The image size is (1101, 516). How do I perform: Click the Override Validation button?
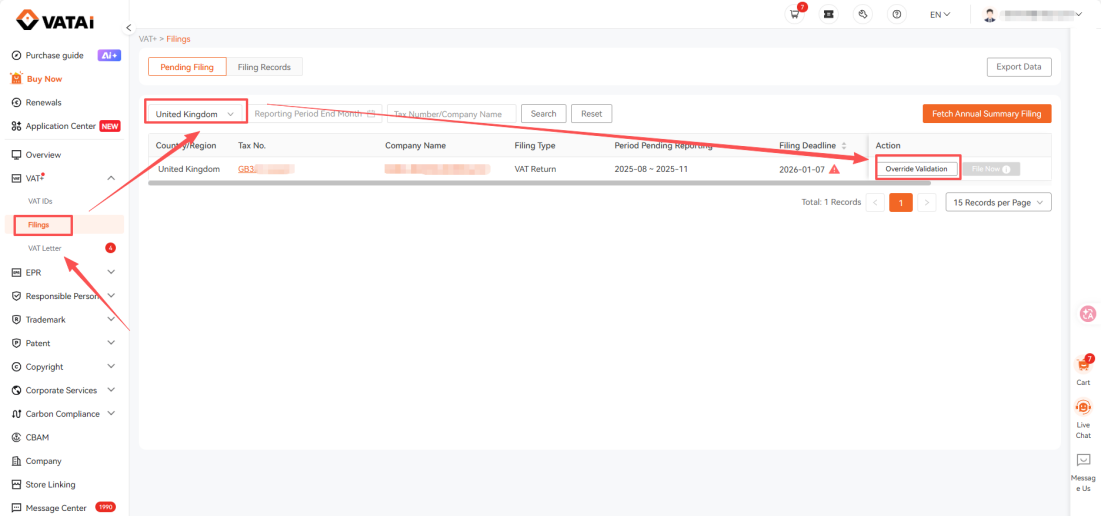[x=917, y=169]
